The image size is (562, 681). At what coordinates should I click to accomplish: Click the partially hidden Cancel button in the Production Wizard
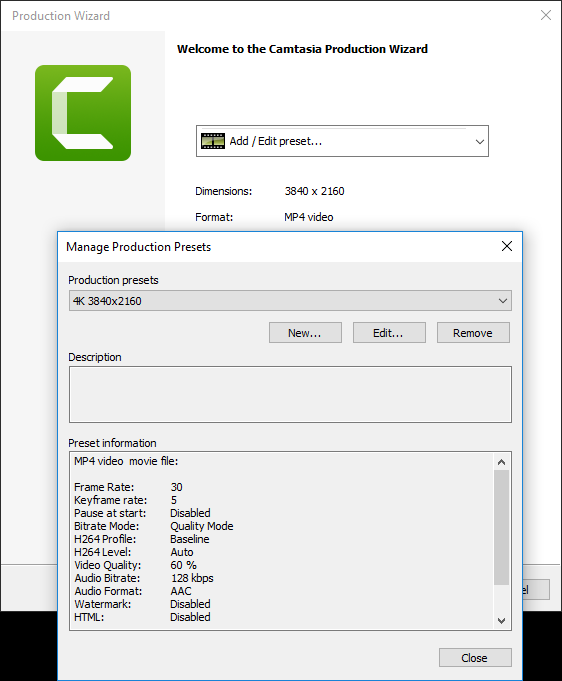pyautogui.click(x=536, y=589)
